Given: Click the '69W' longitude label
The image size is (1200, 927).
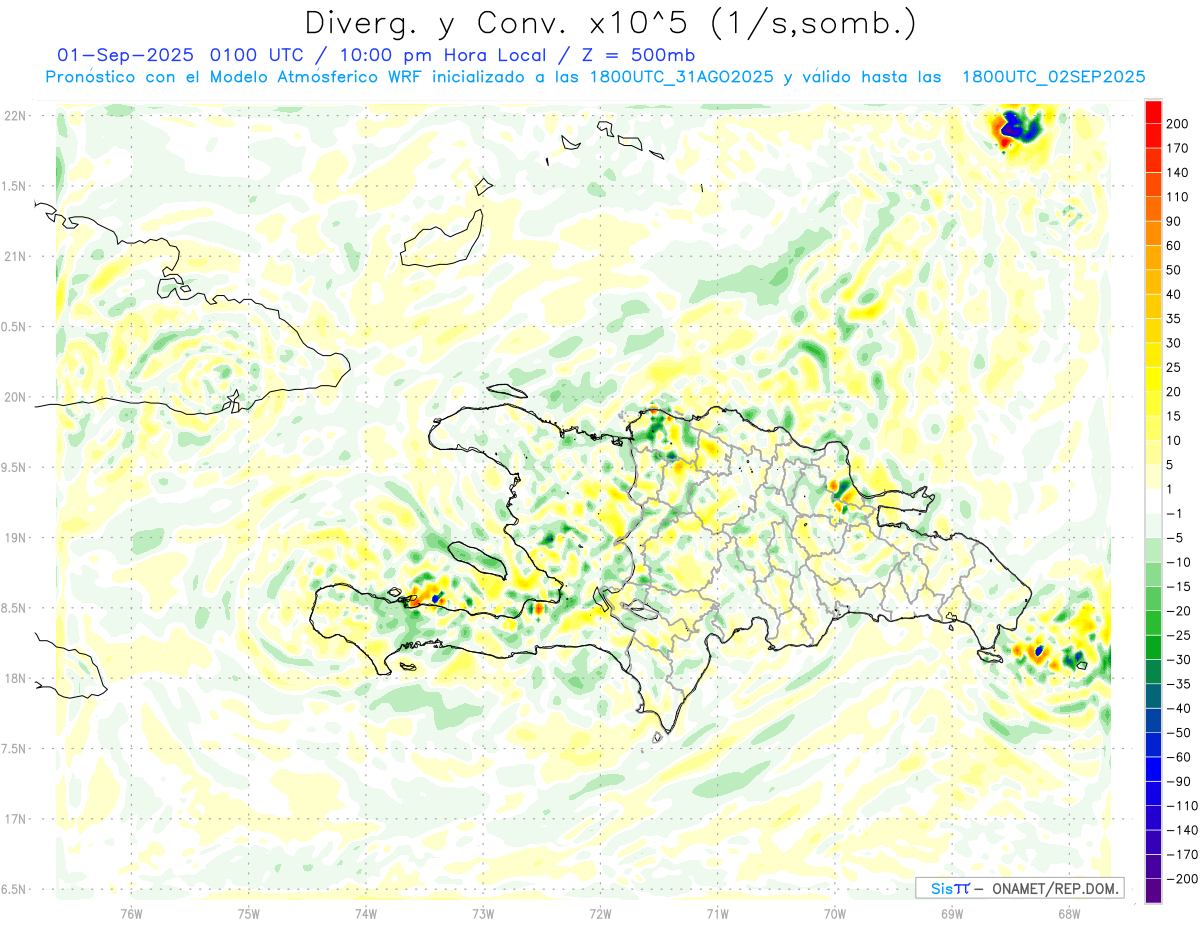Looking at the screenshot, I should pyautogui.click(x=952, y=914).
